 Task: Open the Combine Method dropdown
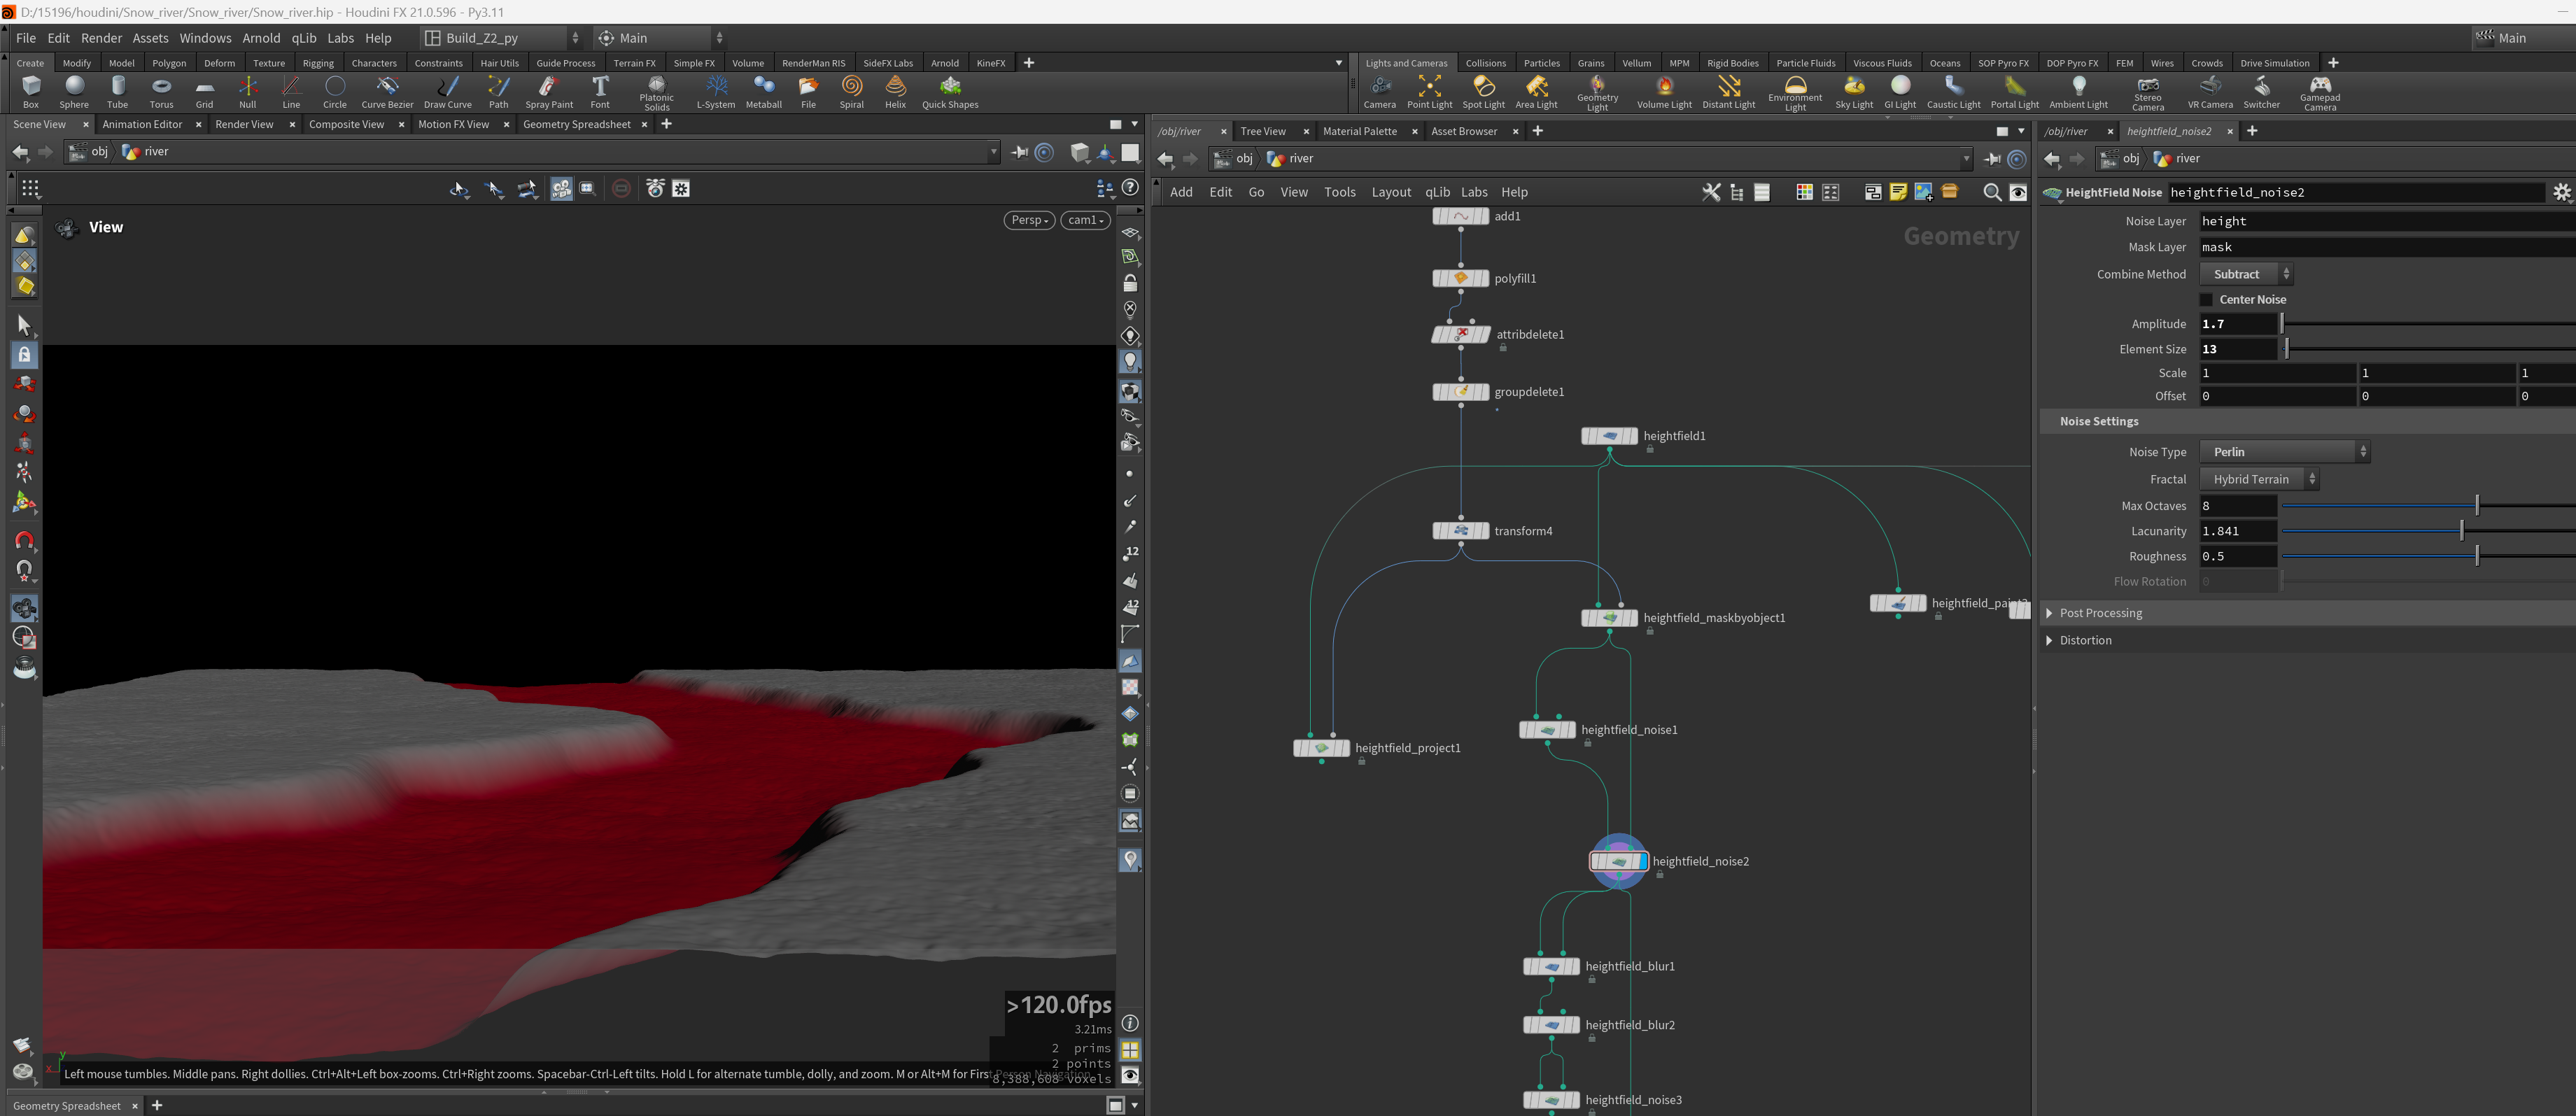tap(2245, 274)
